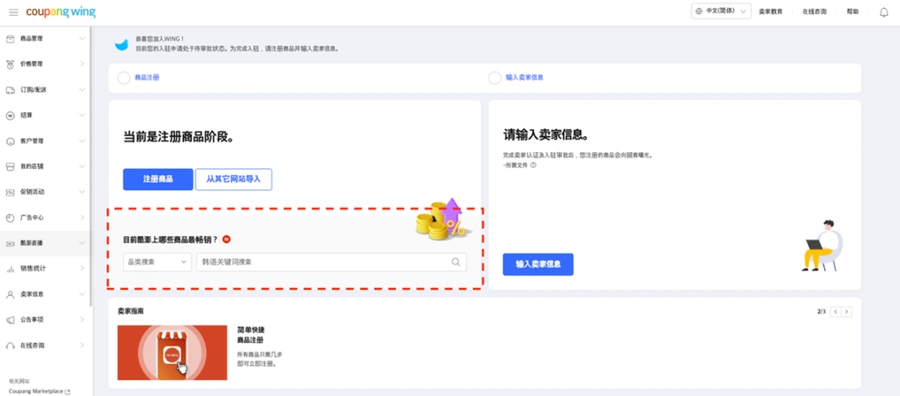900x396 pixels.
Task: Expand 价格管理 with its arrow
Action: 82,64
